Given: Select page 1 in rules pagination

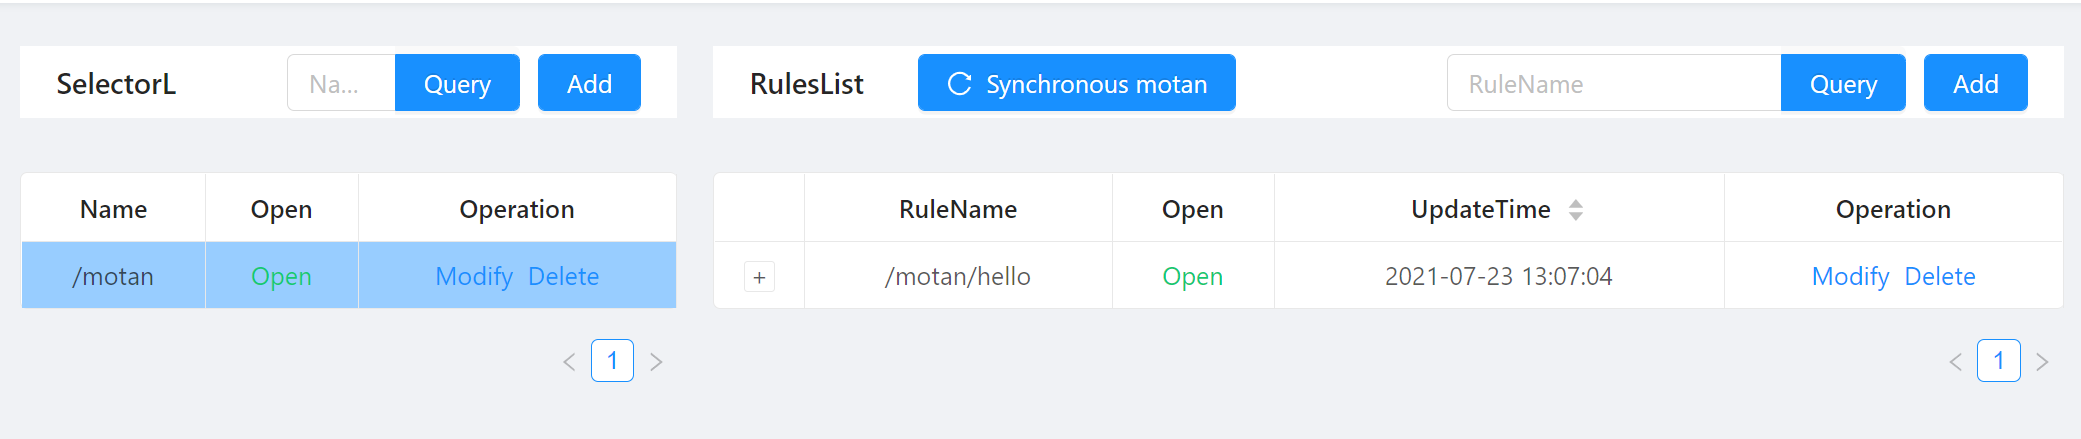Looking at the screenshot, I should [x=1998, y=361].
